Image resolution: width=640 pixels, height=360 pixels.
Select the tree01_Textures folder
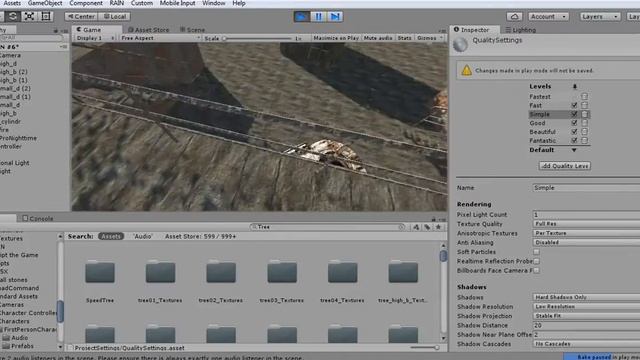click(160, 281)
